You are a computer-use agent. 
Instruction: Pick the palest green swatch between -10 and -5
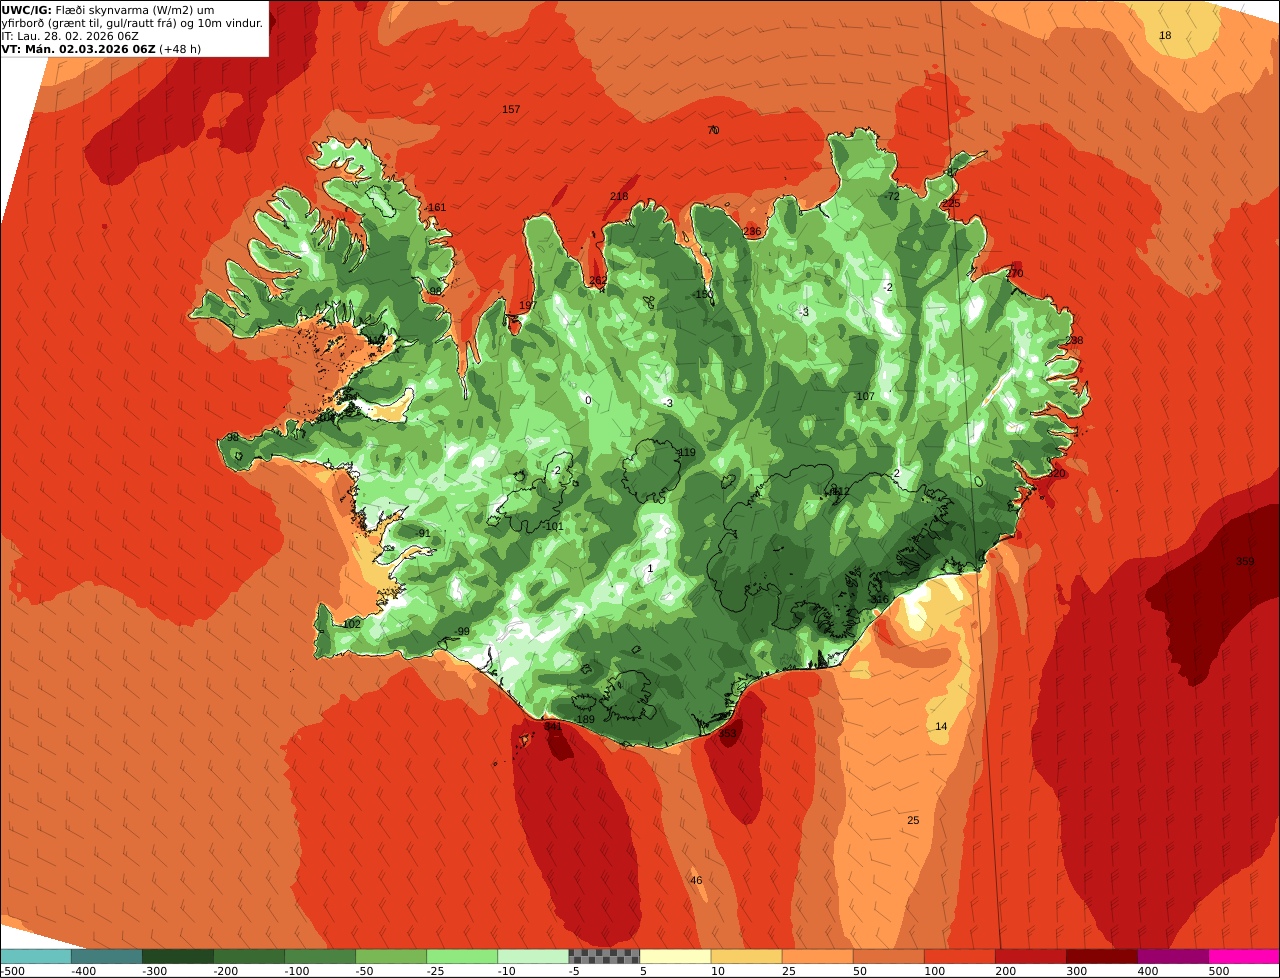tap(533, 956)
